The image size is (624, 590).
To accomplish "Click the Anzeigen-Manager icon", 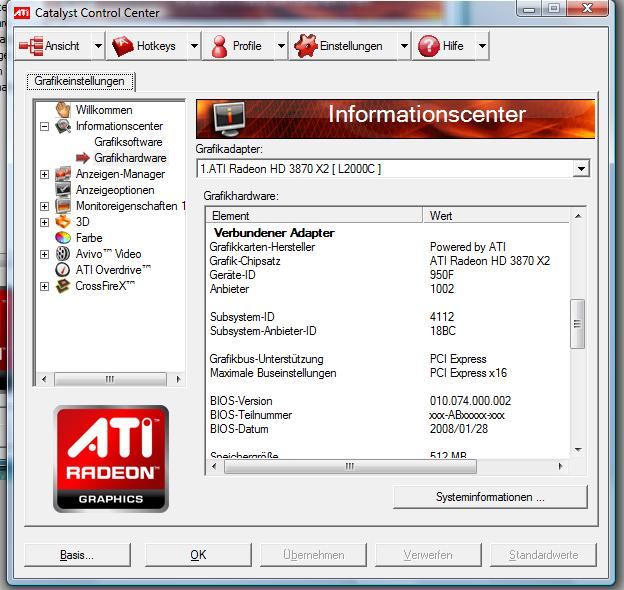I will point(63,174).
